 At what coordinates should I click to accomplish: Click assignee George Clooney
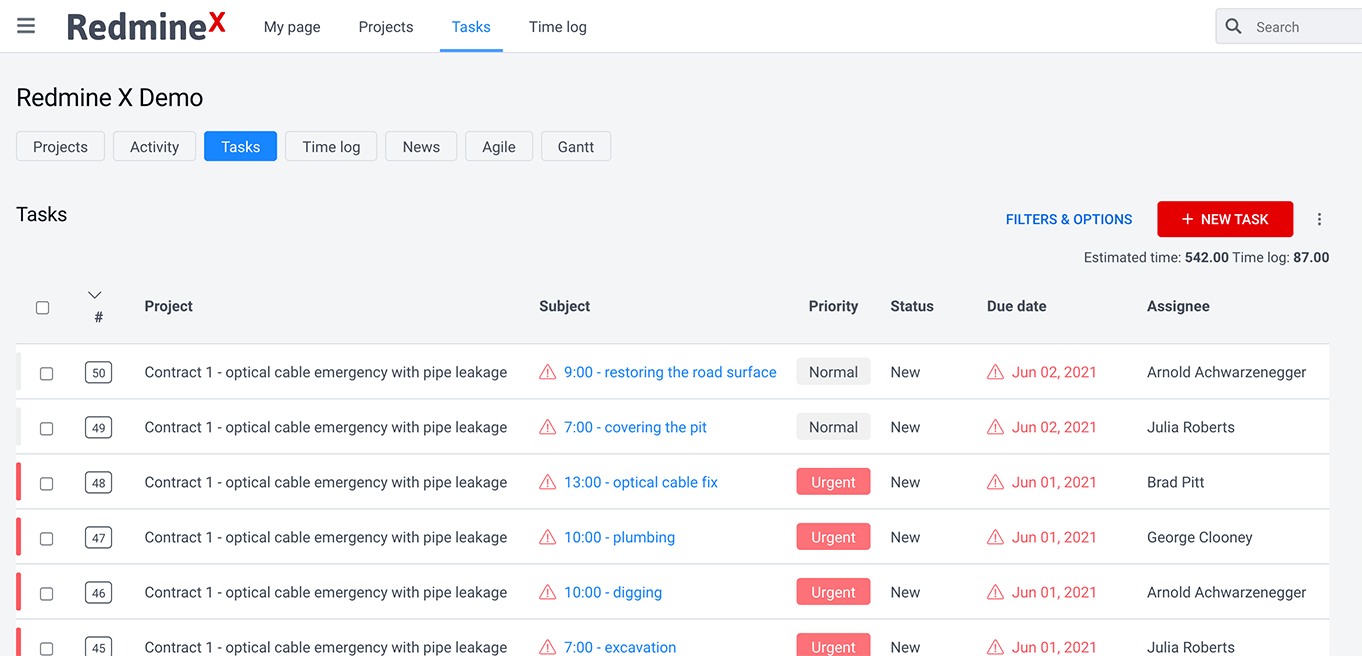coord(1200,537)
